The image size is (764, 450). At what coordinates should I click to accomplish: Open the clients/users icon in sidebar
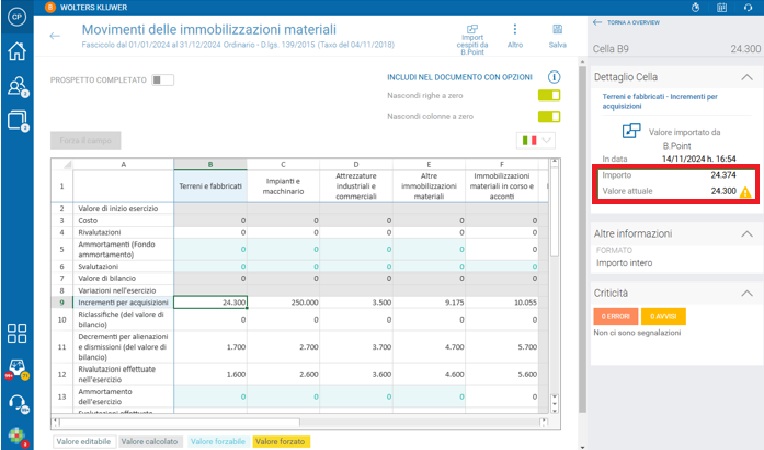click(18, 86)
